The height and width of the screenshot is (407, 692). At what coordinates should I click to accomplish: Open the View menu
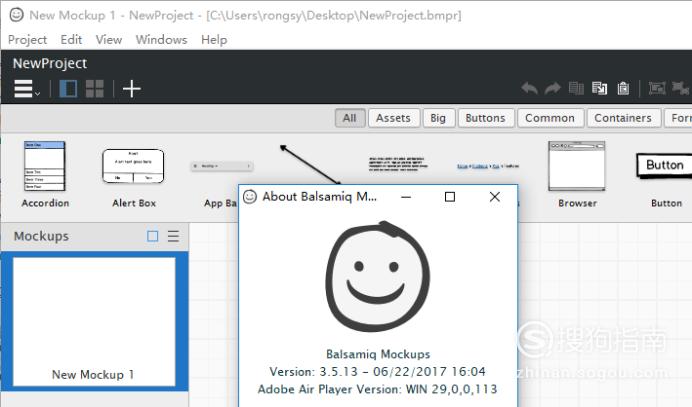pyautogui.click(x=109, y=40)
